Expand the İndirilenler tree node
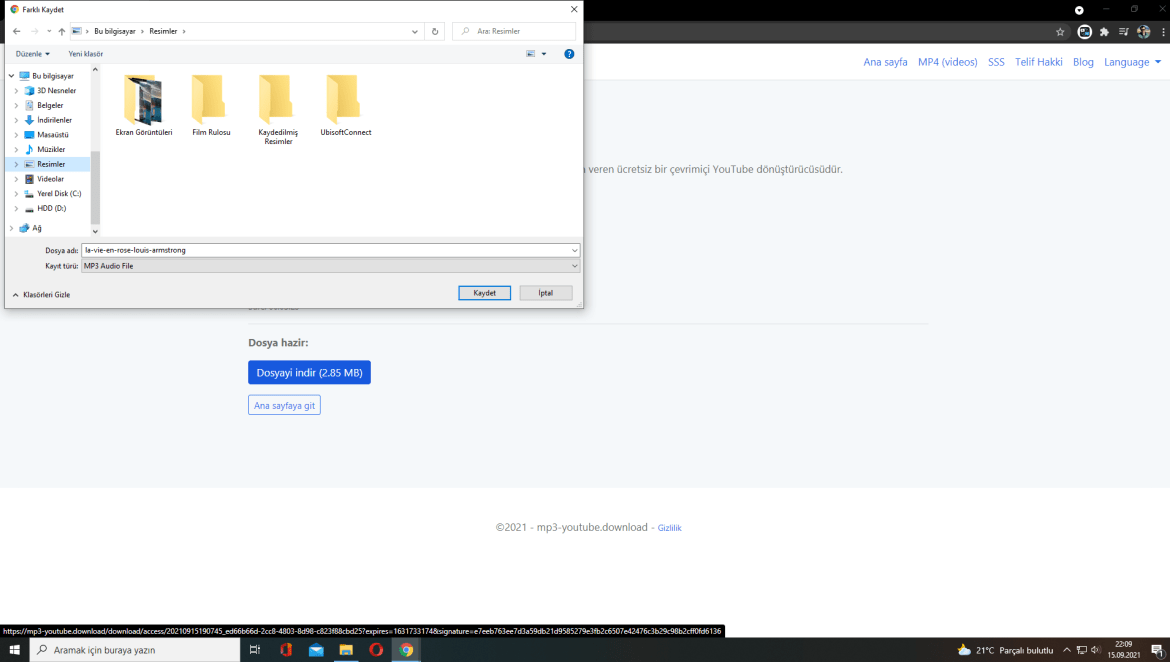Screen dimensions: 1170x662 pyautogui.click(x=16, y=120)
